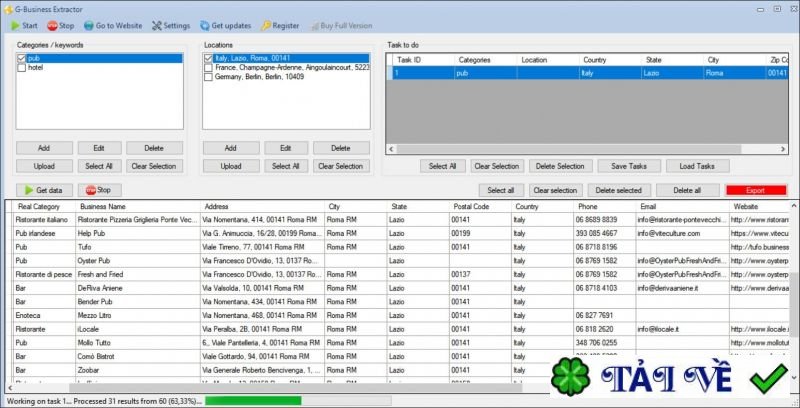This screenshot has height=408, width=800.
Task: Click Get updates in the toolbar
Action: point(226,26)
